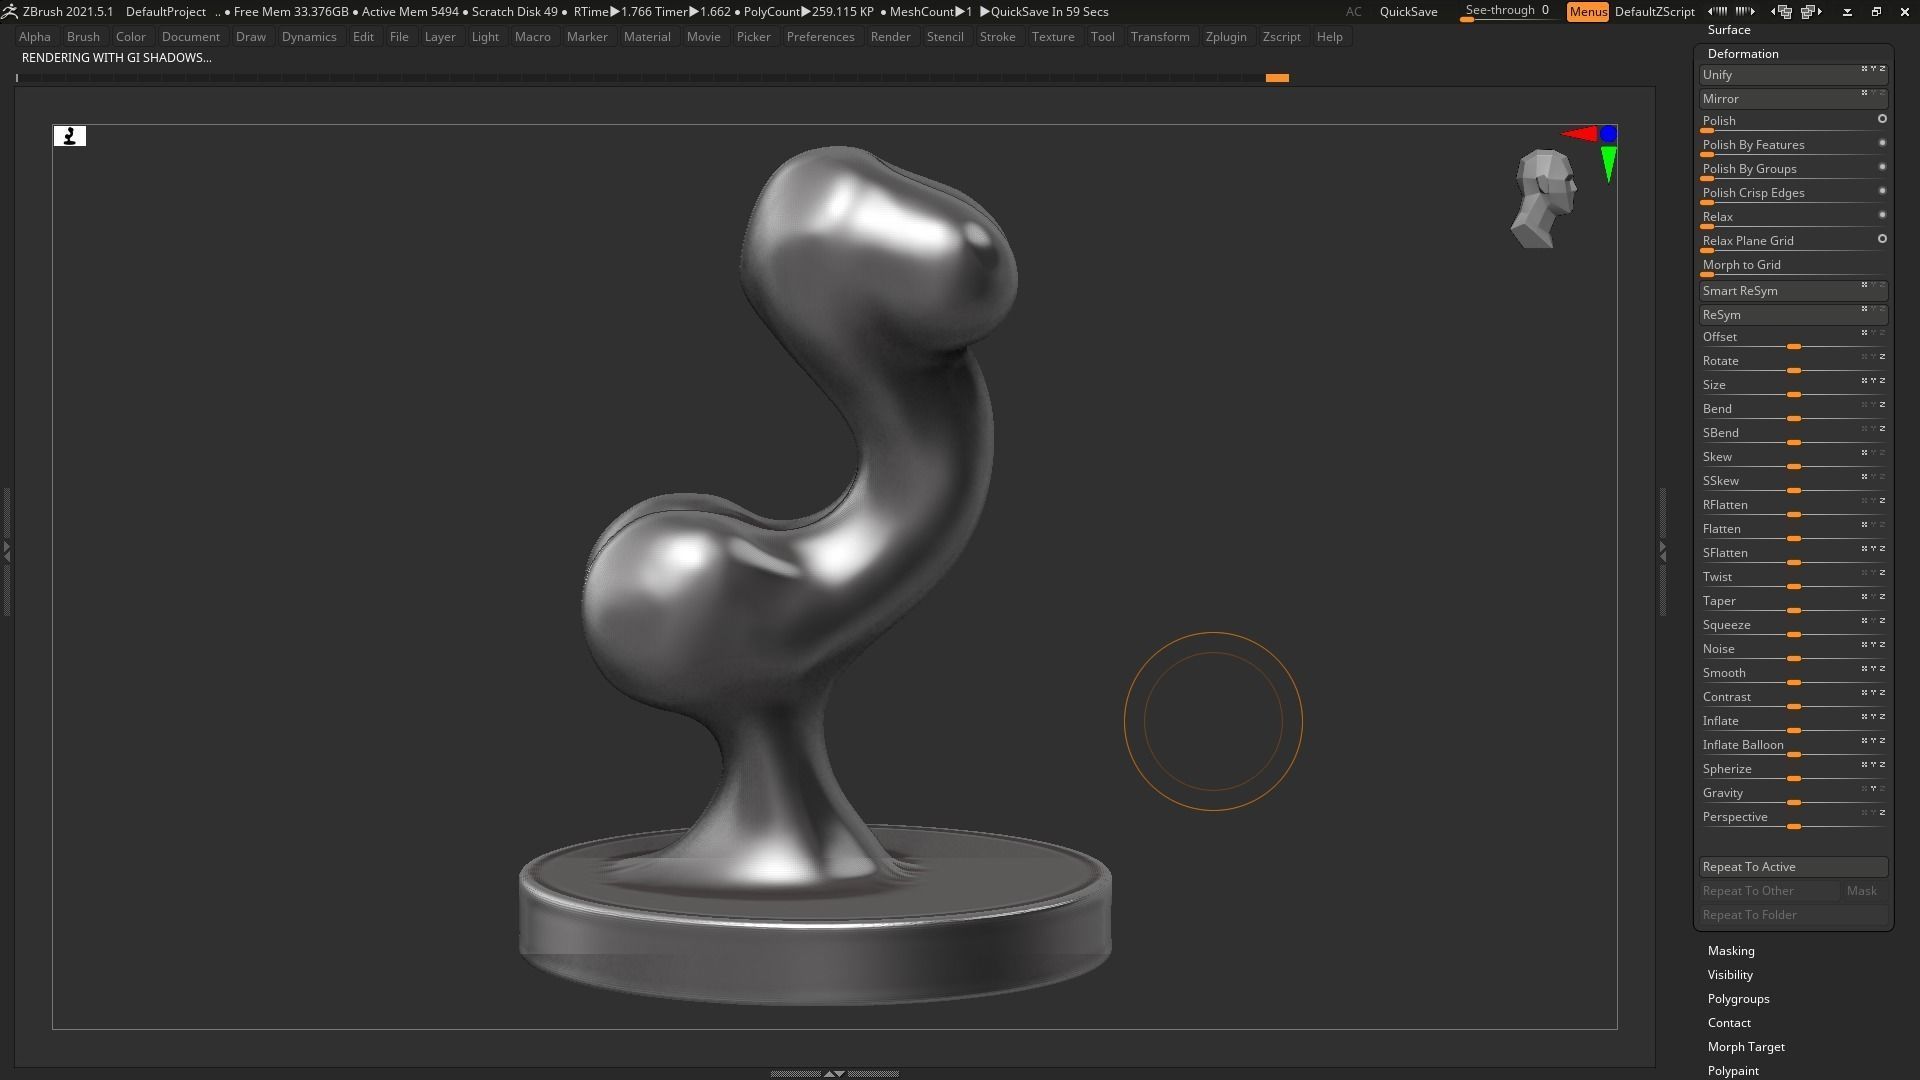Click the red X-axis cone on the gizmo

(x=1579, y=133)
